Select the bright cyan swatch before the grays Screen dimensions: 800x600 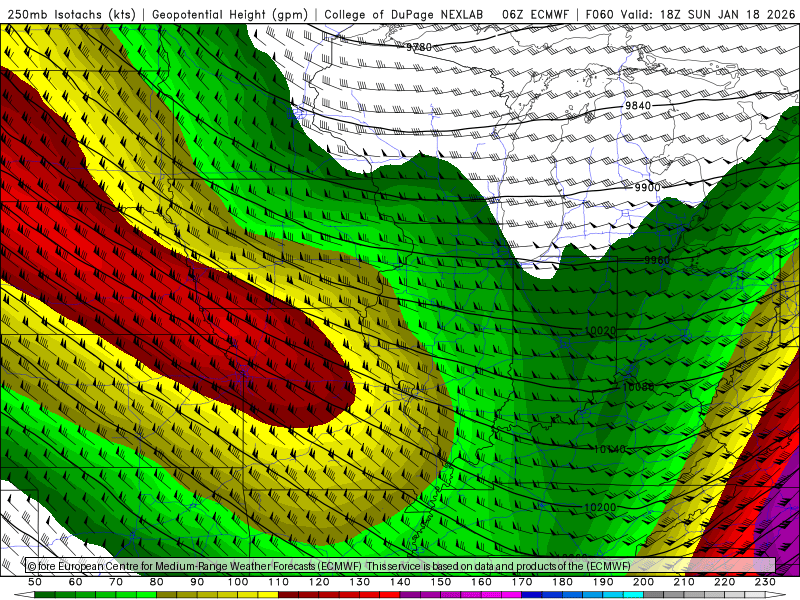(633, 593)
